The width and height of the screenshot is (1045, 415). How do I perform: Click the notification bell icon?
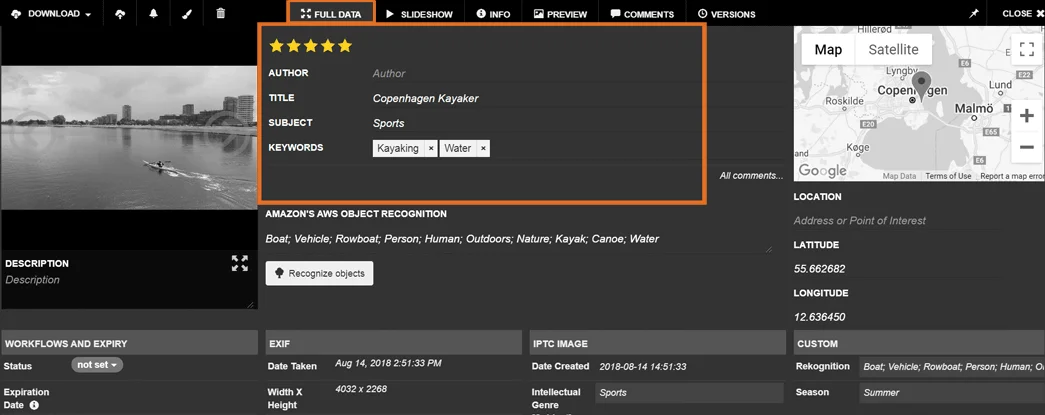[x=154, y=13]
